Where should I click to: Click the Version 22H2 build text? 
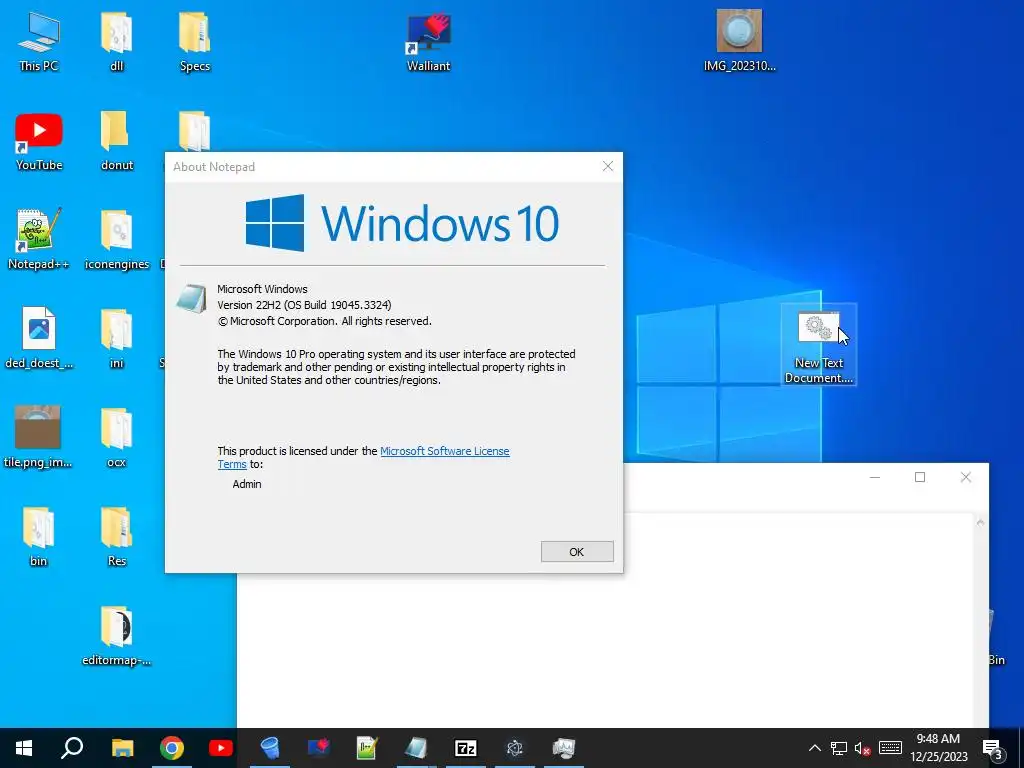304,305
